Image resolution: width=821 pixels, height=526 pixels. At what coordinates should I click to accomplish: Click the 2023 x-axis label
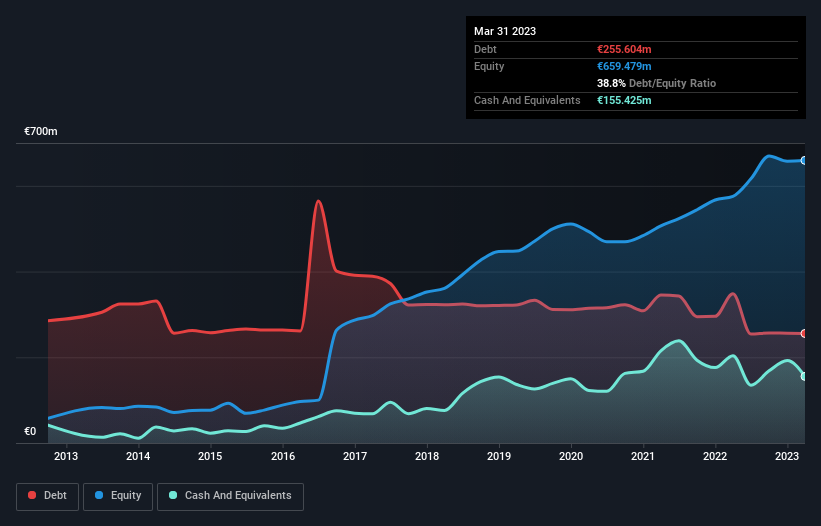point(787,456)
